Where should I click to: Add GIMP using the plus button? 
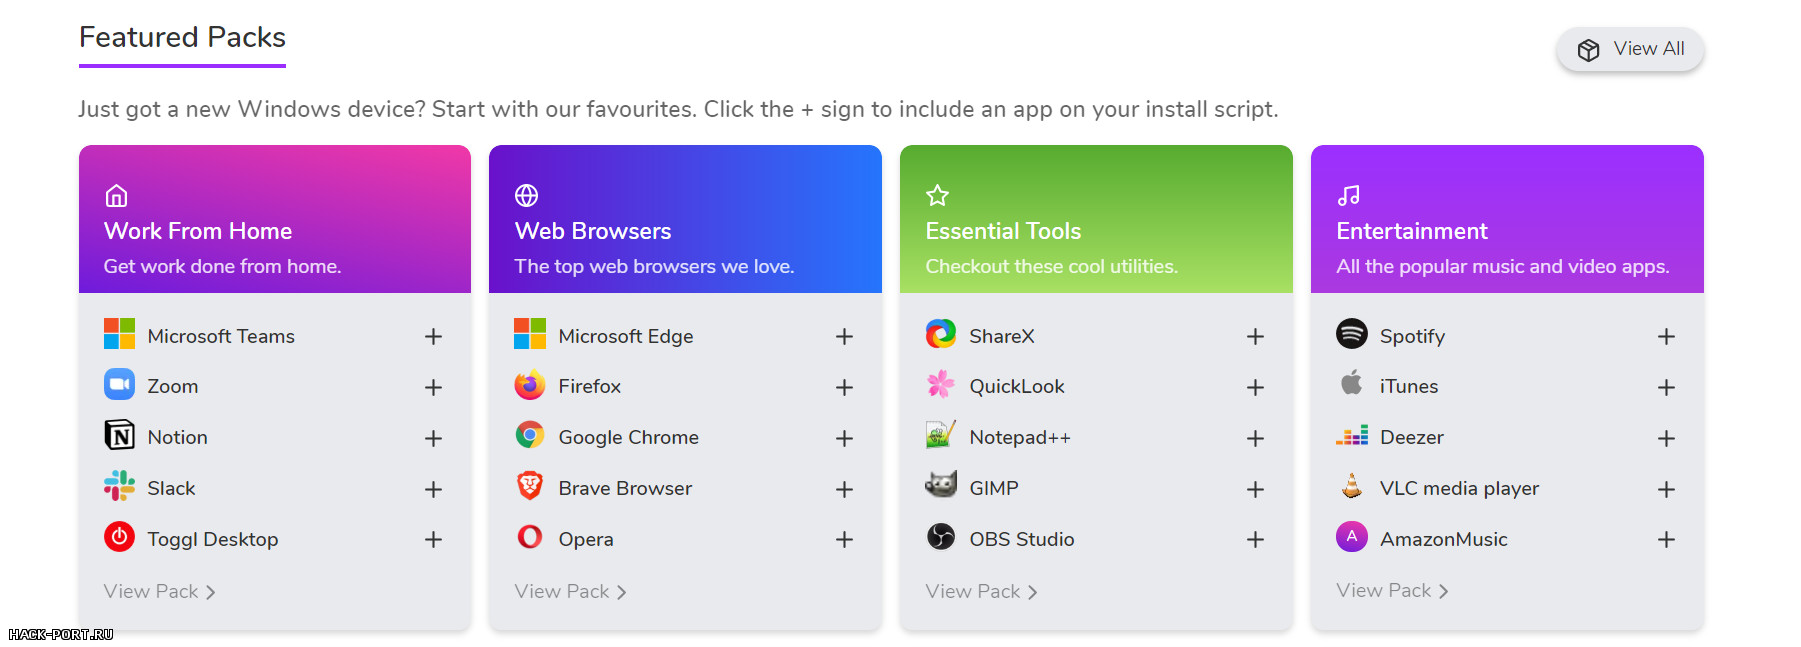tap(1255, 489)
